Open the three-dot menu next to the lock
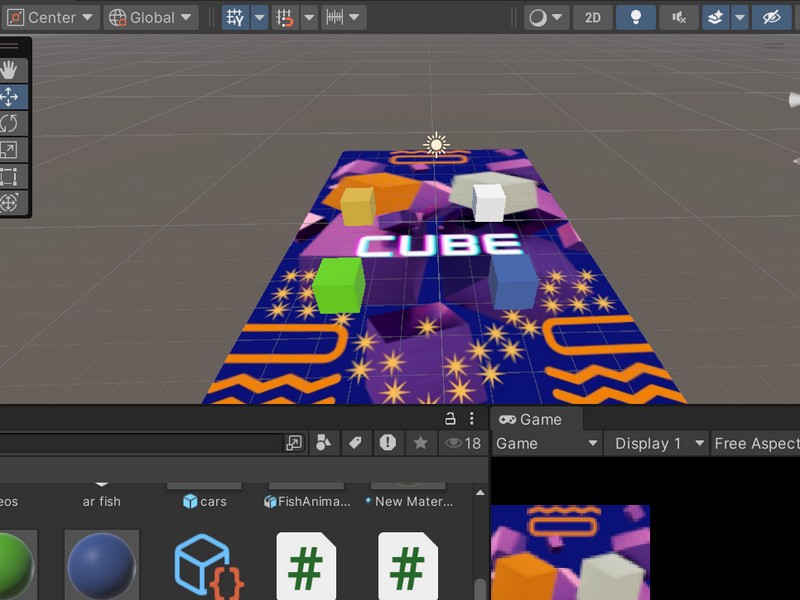 [x=472, y=418]
